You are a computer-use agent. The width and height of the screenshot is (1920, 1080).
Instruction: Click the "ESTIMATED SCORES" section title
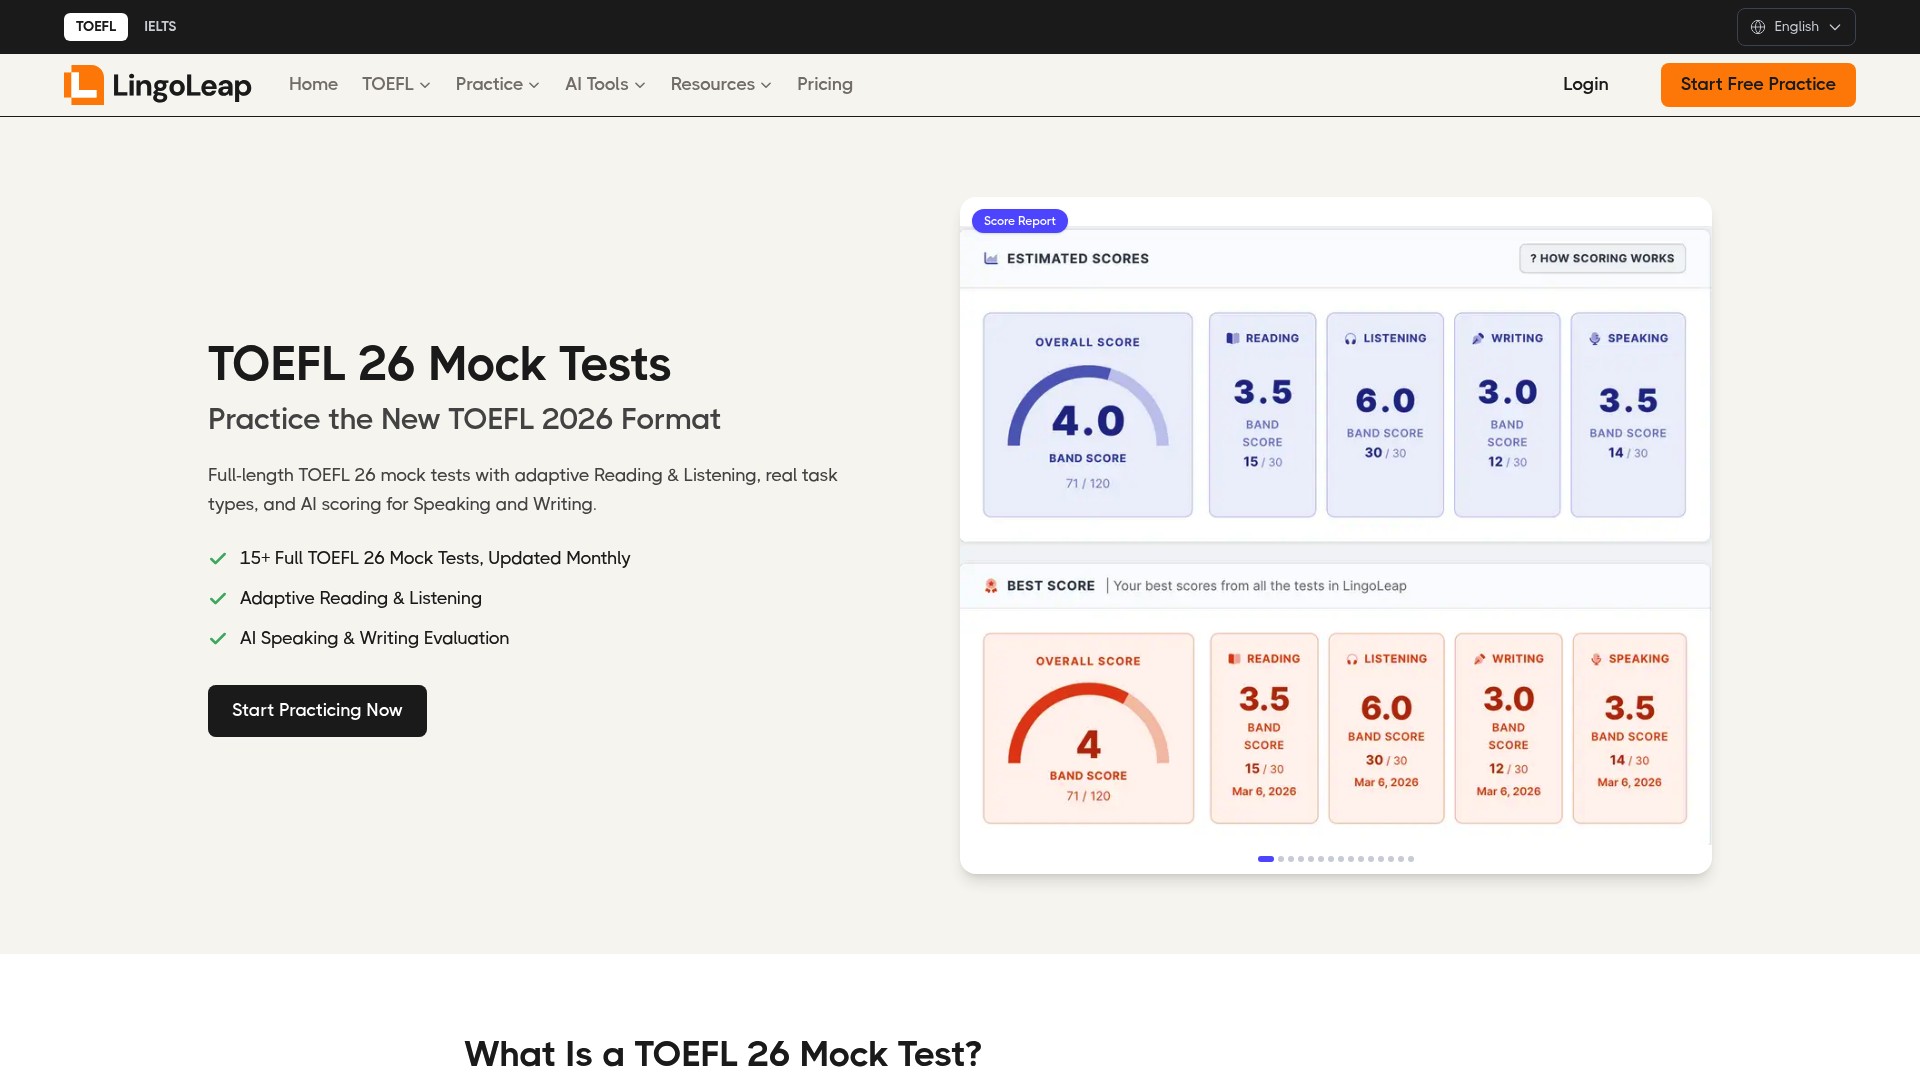point(1078,258)
